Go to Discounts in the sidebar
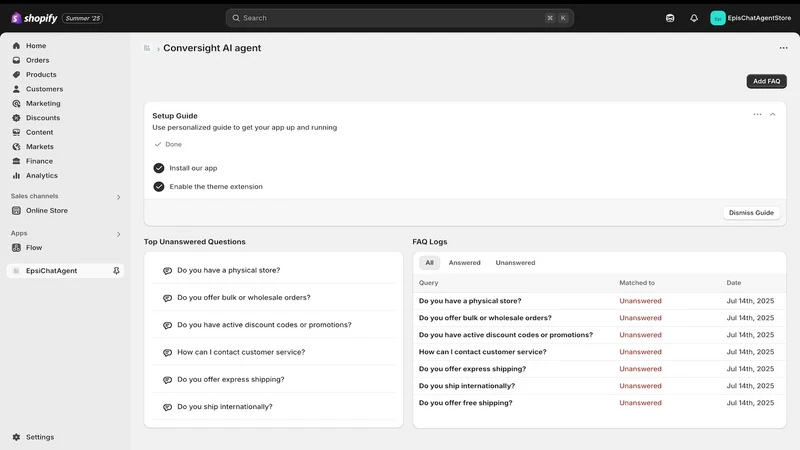 coord(43,117)
